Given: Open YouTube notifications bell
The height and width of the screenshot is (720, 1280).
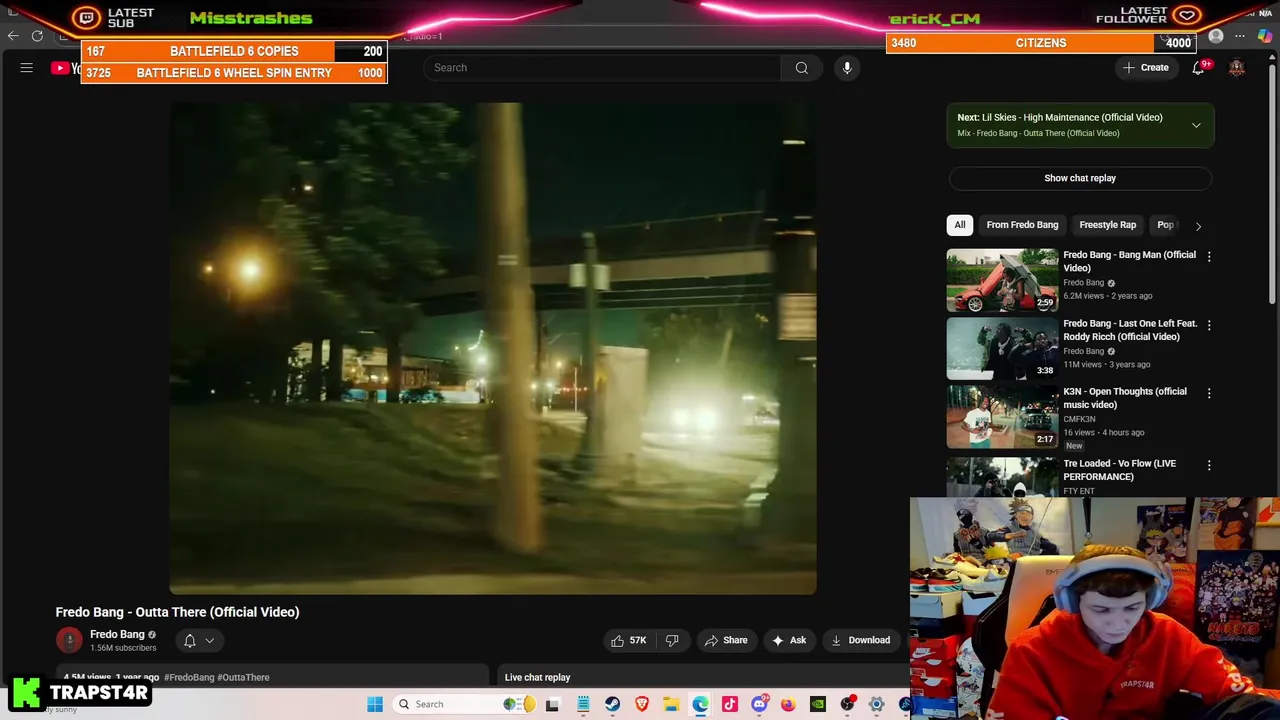Looking at the screenshot, I should coord(1198,68).
